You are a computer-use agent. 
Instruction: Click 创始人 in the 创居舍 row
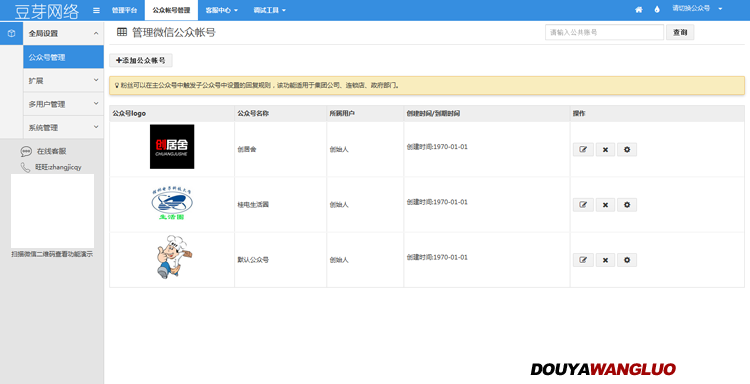coord(339,149)
